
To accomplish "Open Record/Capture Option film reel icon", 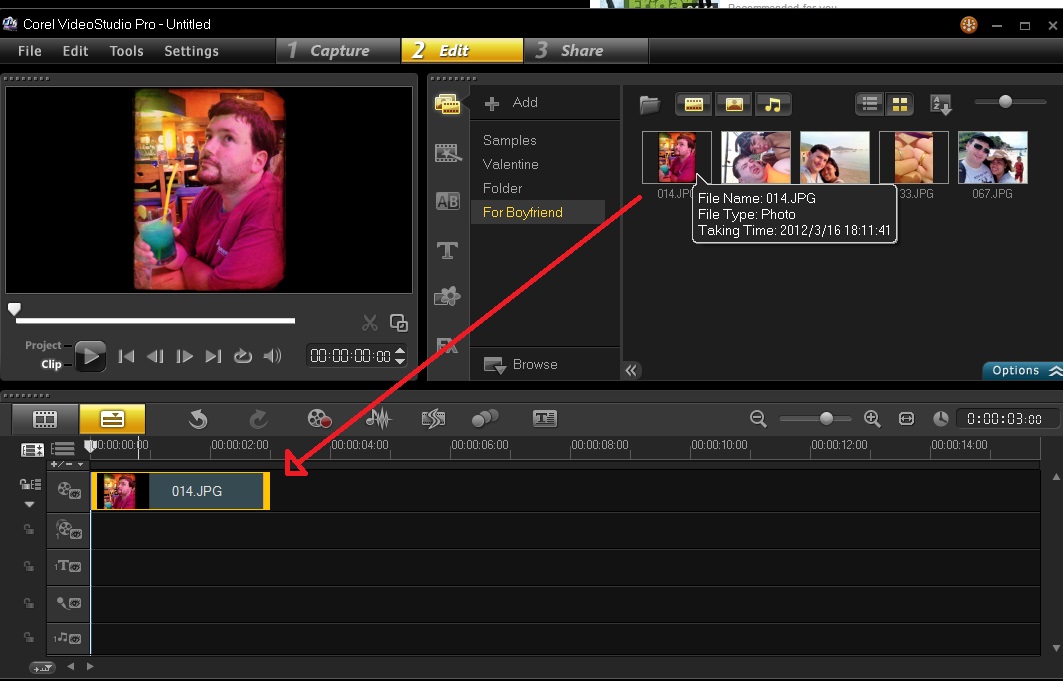I will [x=319, y=419].
